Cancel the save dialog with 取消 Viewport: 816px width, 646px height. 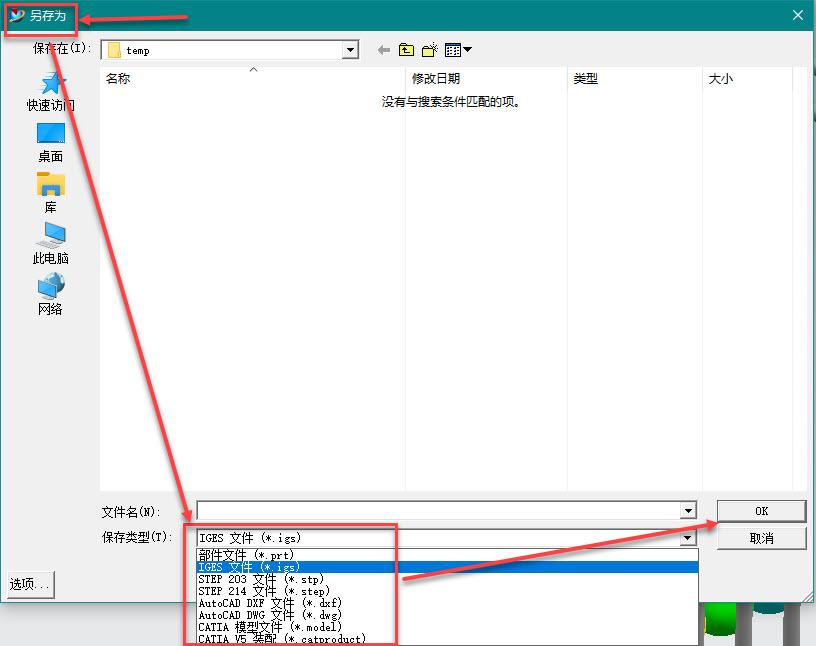(761, 537)
